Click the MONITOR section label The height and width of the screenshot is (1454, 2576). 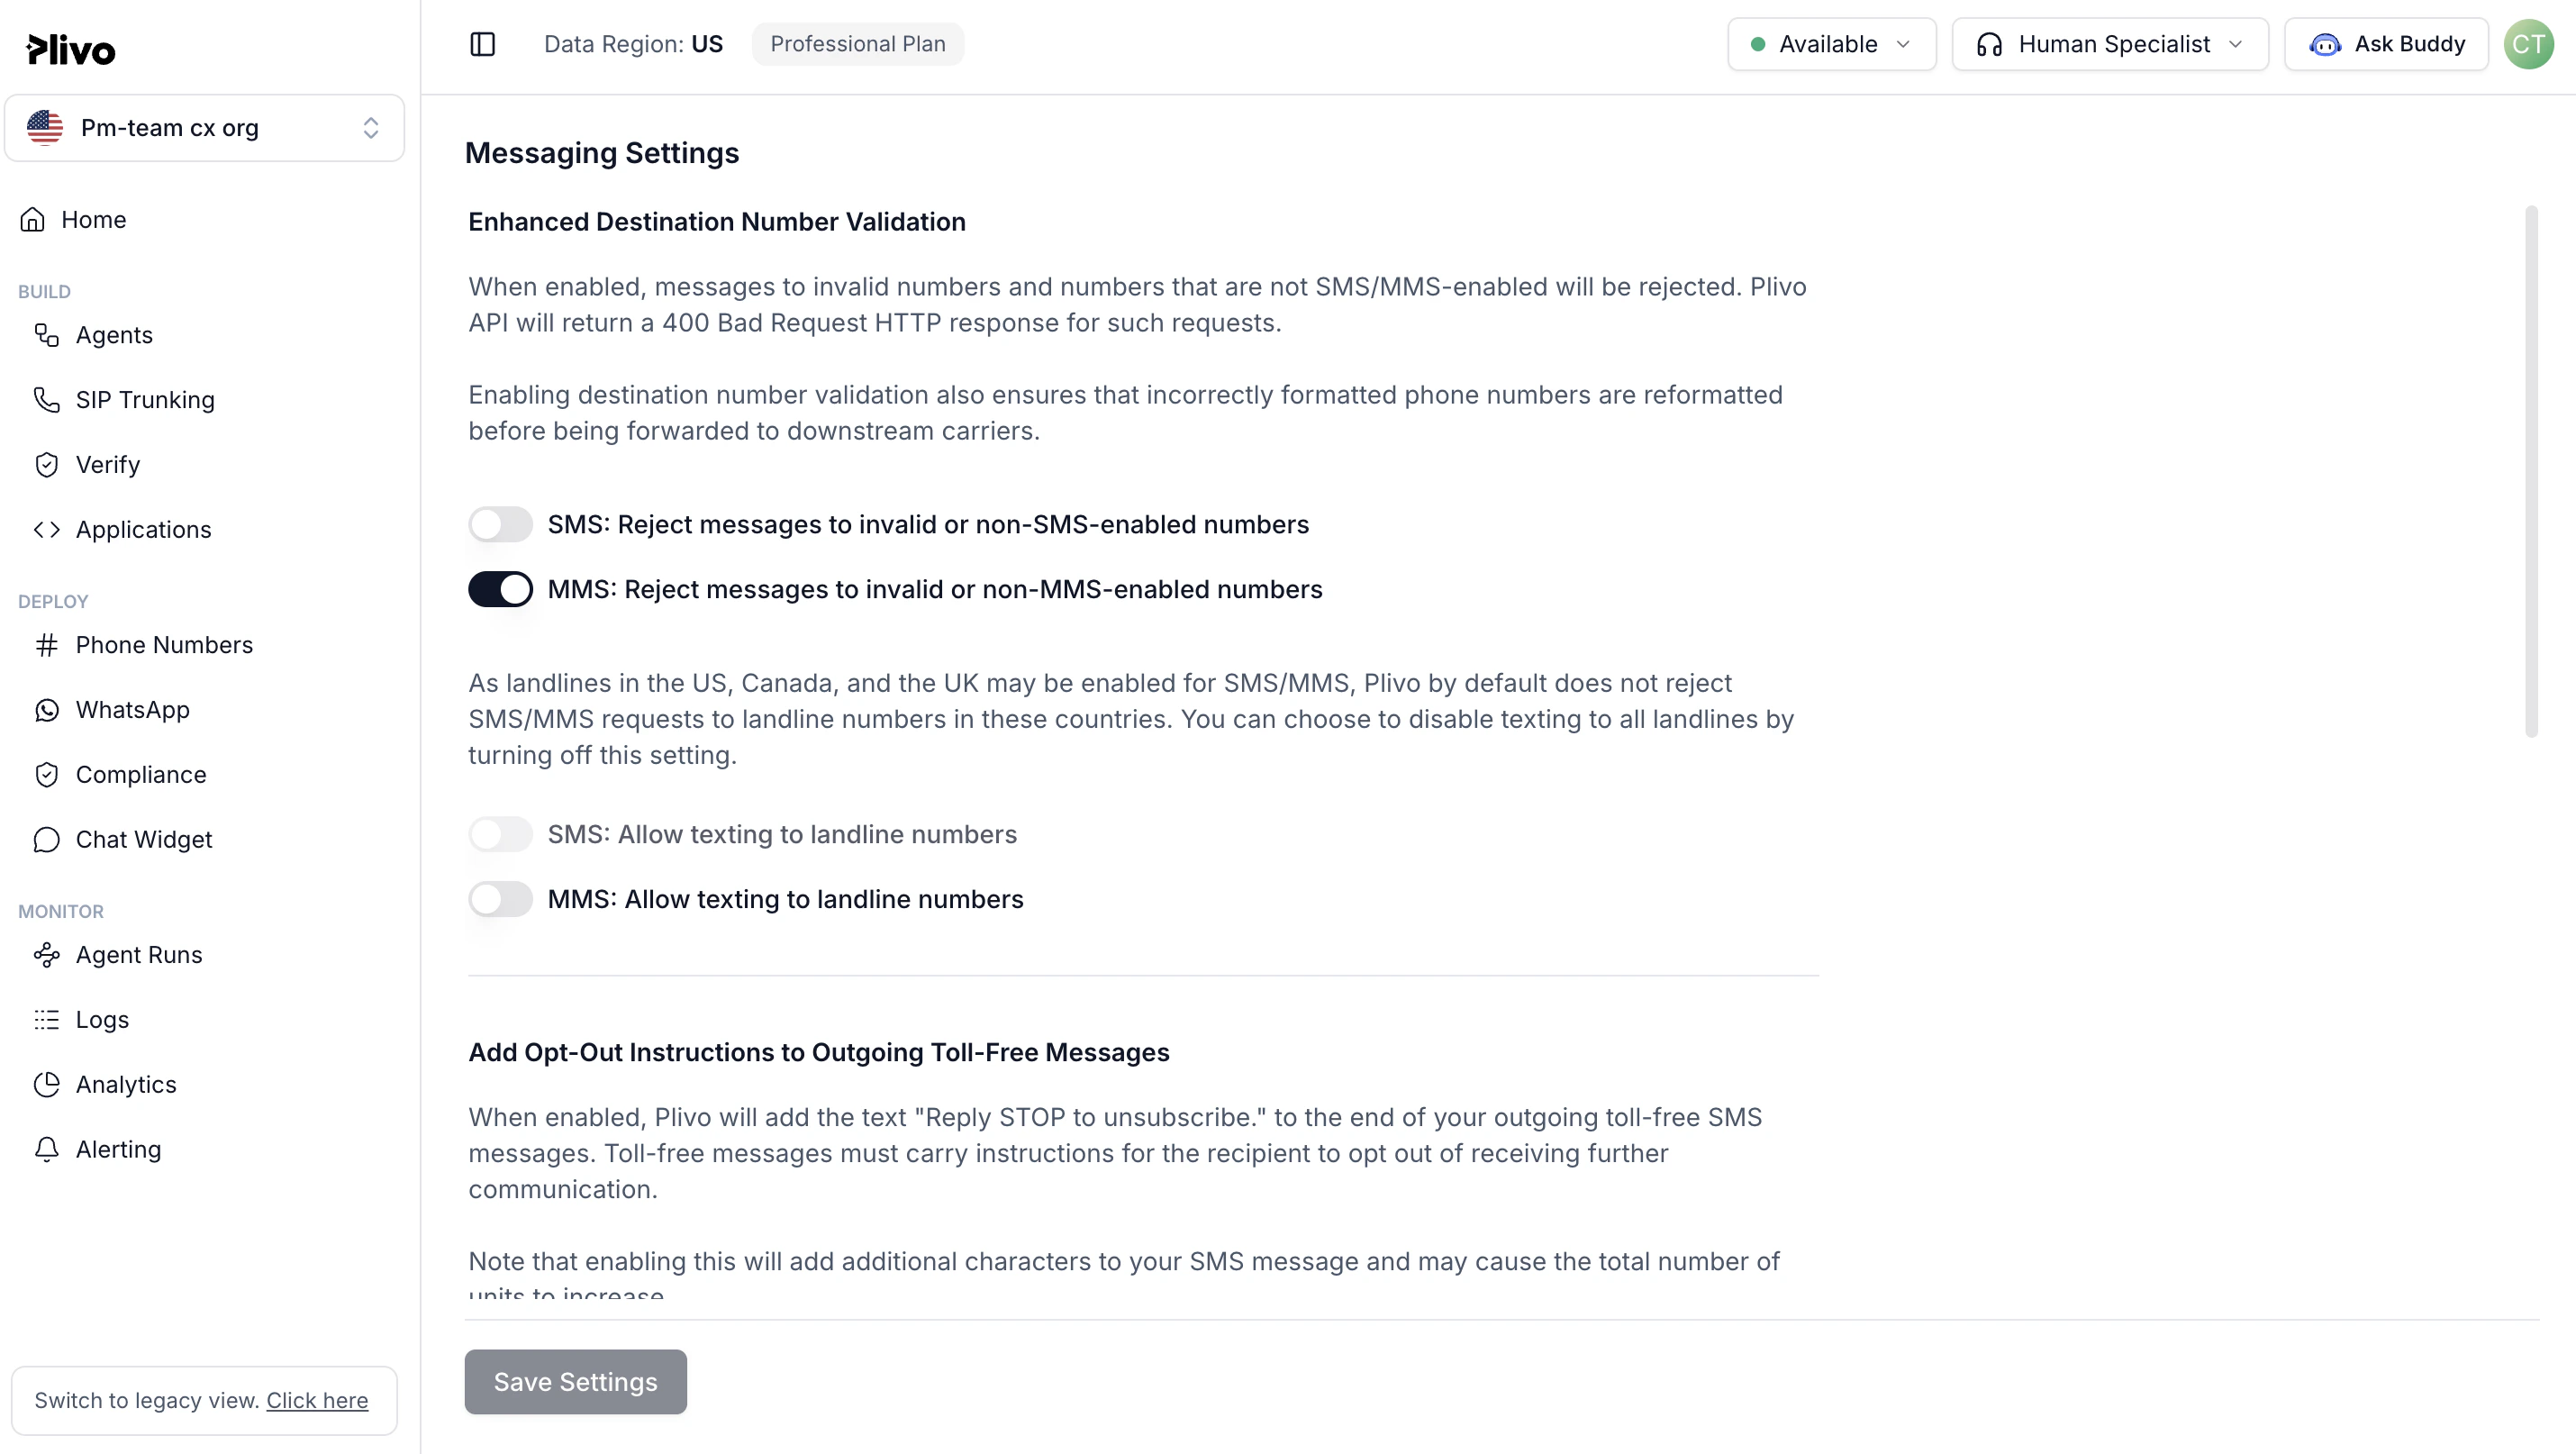tap(61, 912)
